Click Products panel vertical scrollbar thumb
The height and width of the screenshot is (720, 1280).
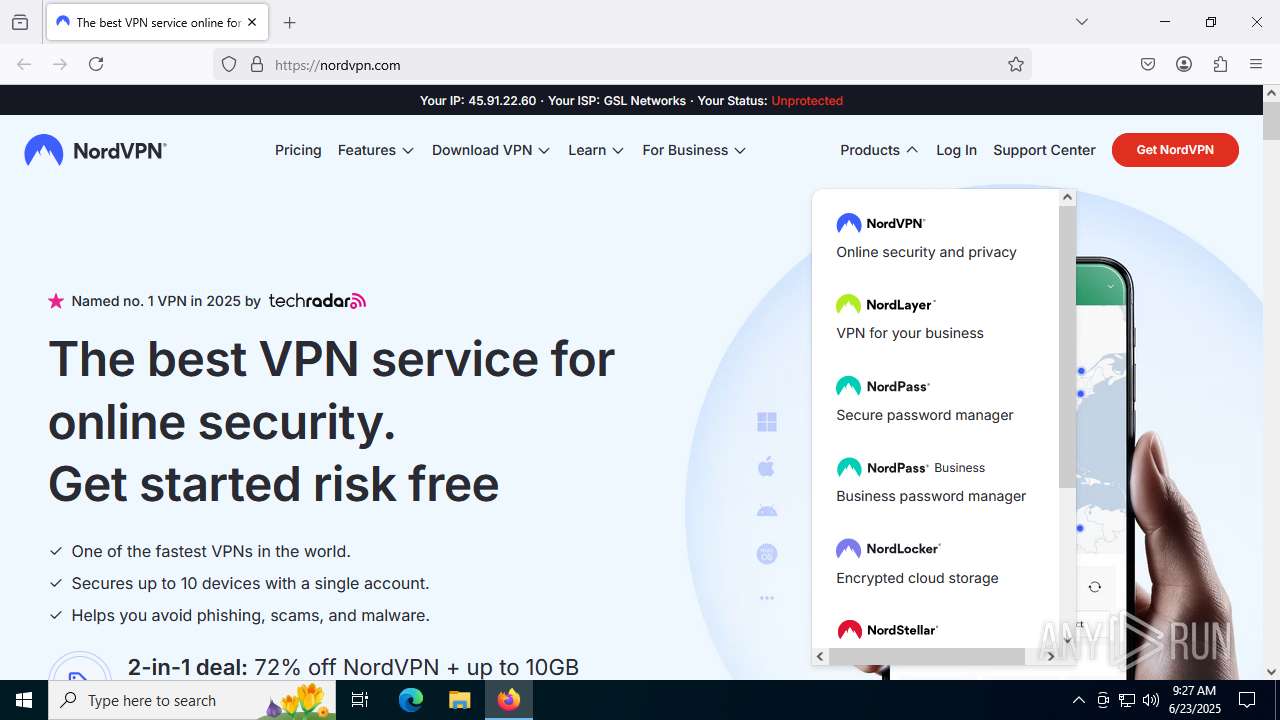(x=1067, y=348)
